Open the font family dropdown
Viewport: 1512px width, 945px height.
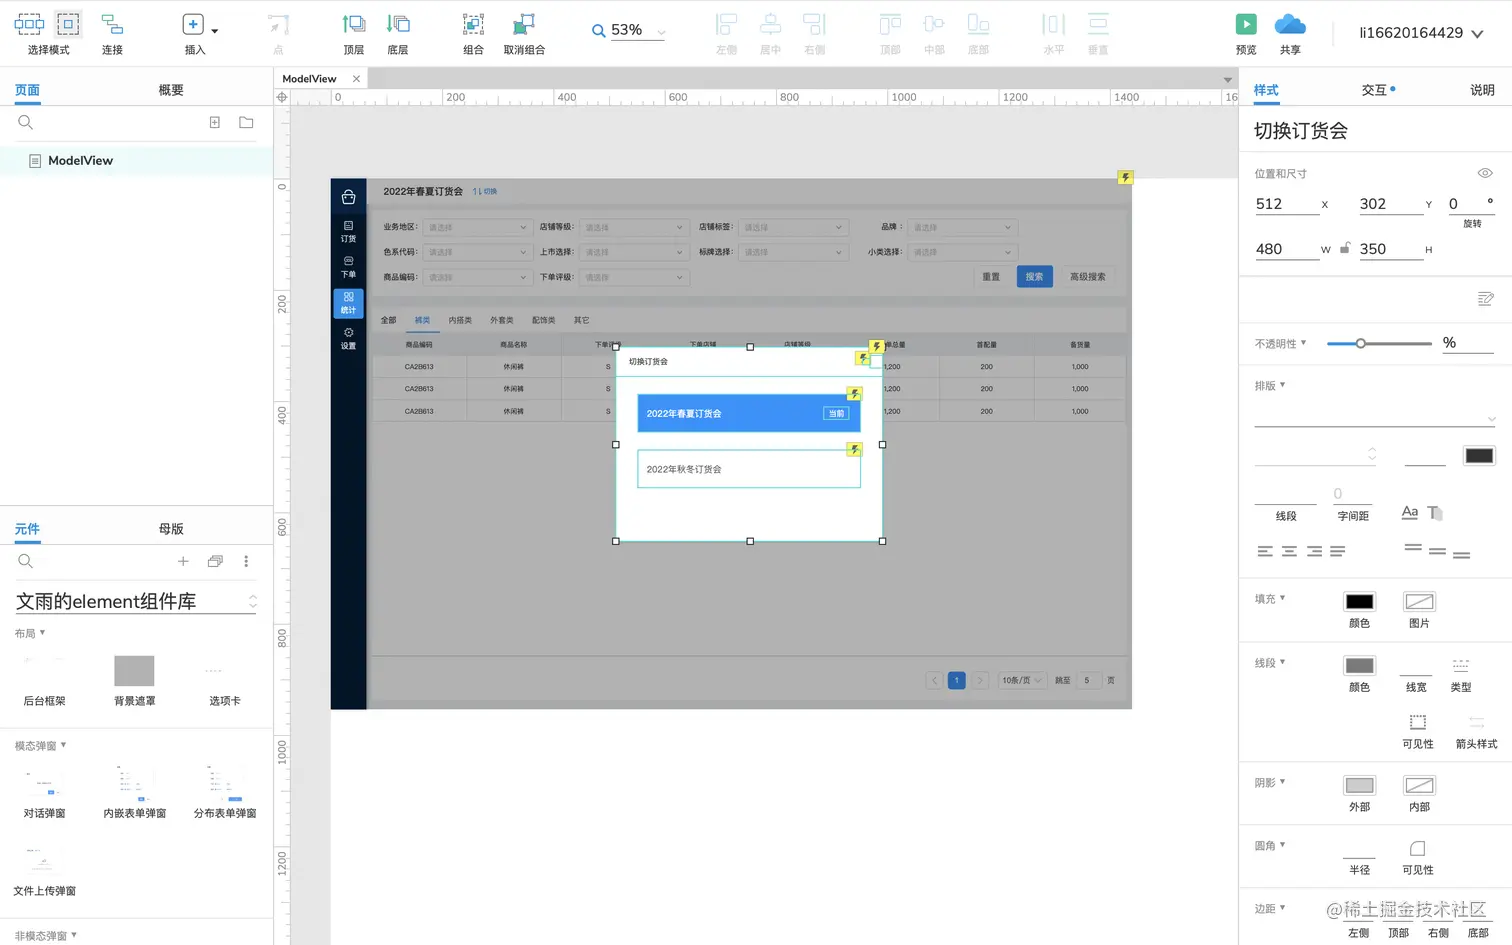(1375, 417)
